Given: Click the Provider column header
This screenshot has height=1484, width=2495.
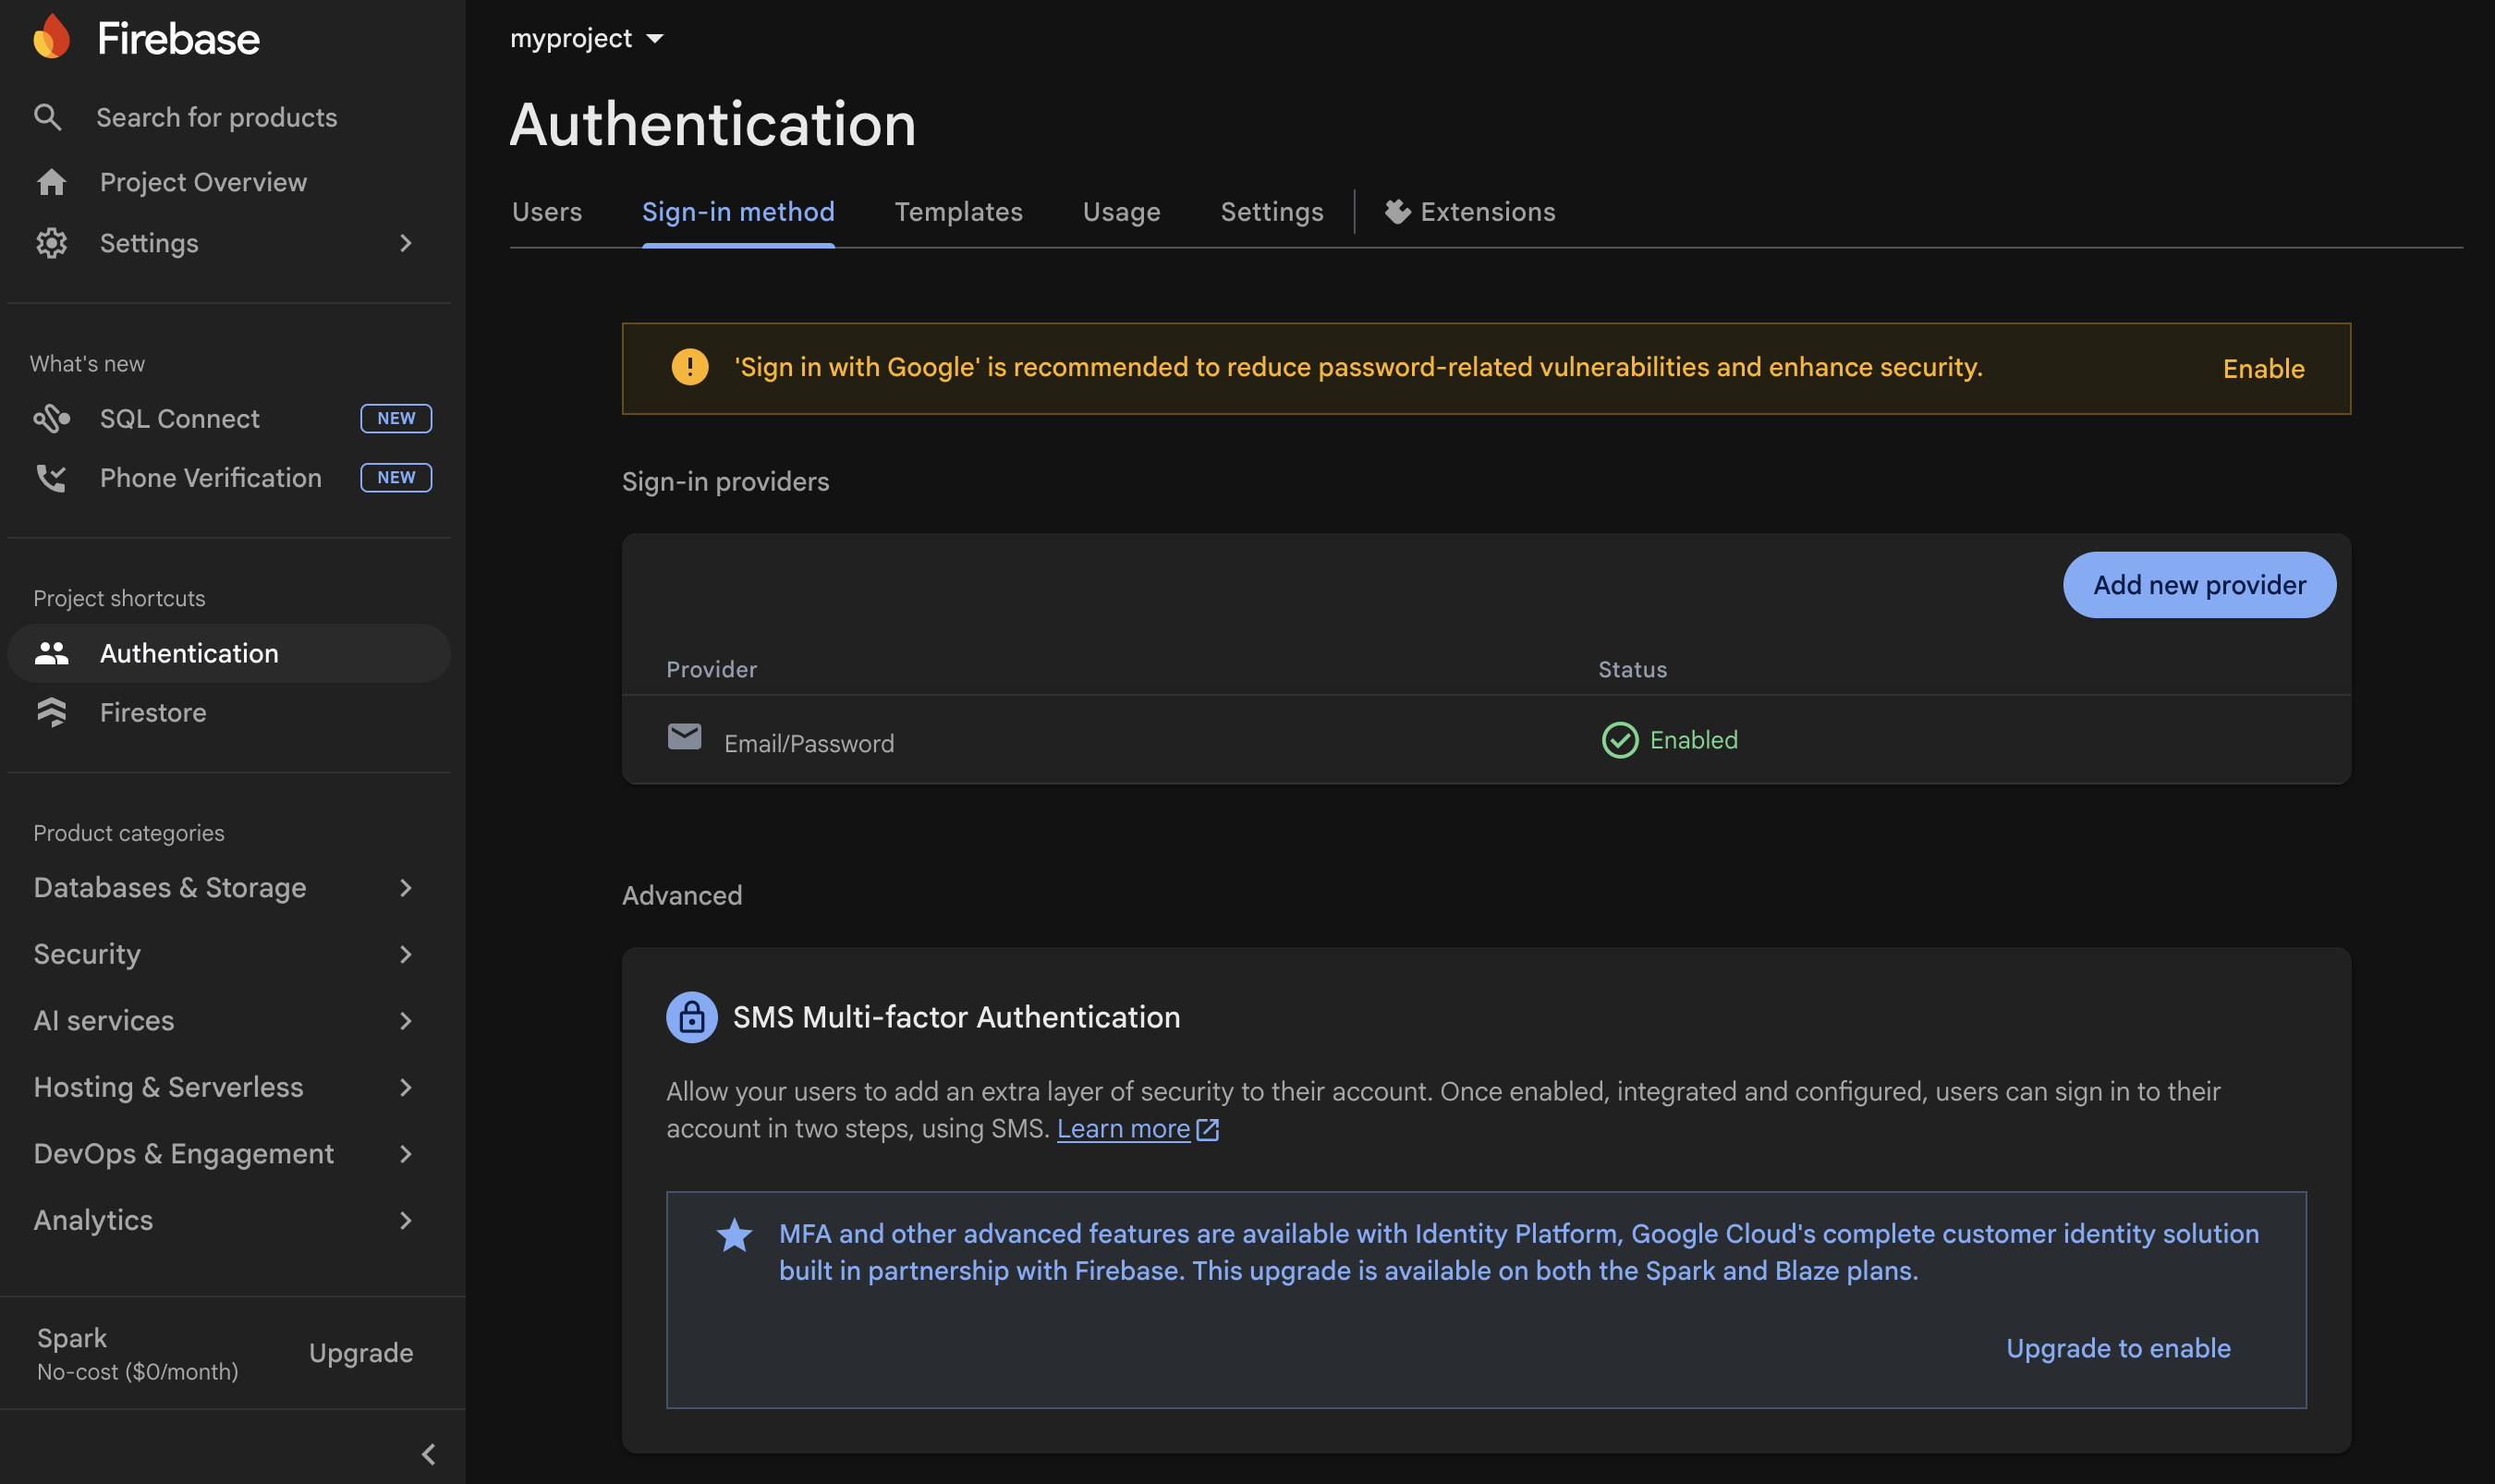Looking at the screenshot, I should click(x=711, y=669).
